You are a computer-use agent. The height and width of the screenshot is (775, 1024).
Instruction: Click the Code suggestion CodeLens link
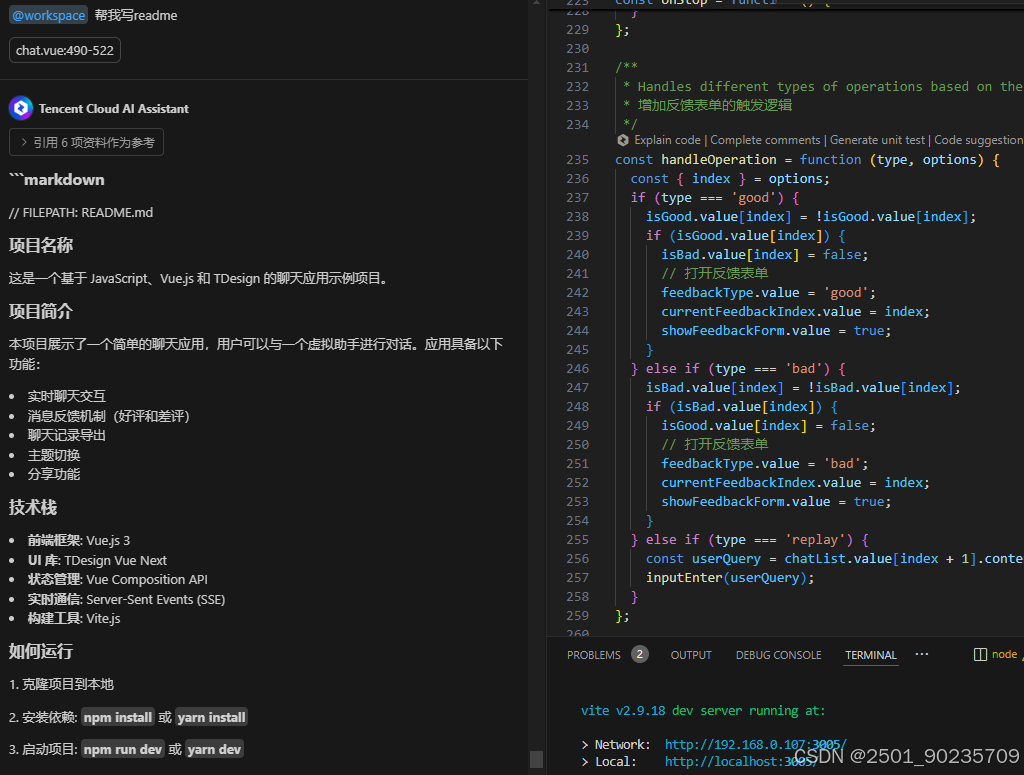(x=978, y=140)
